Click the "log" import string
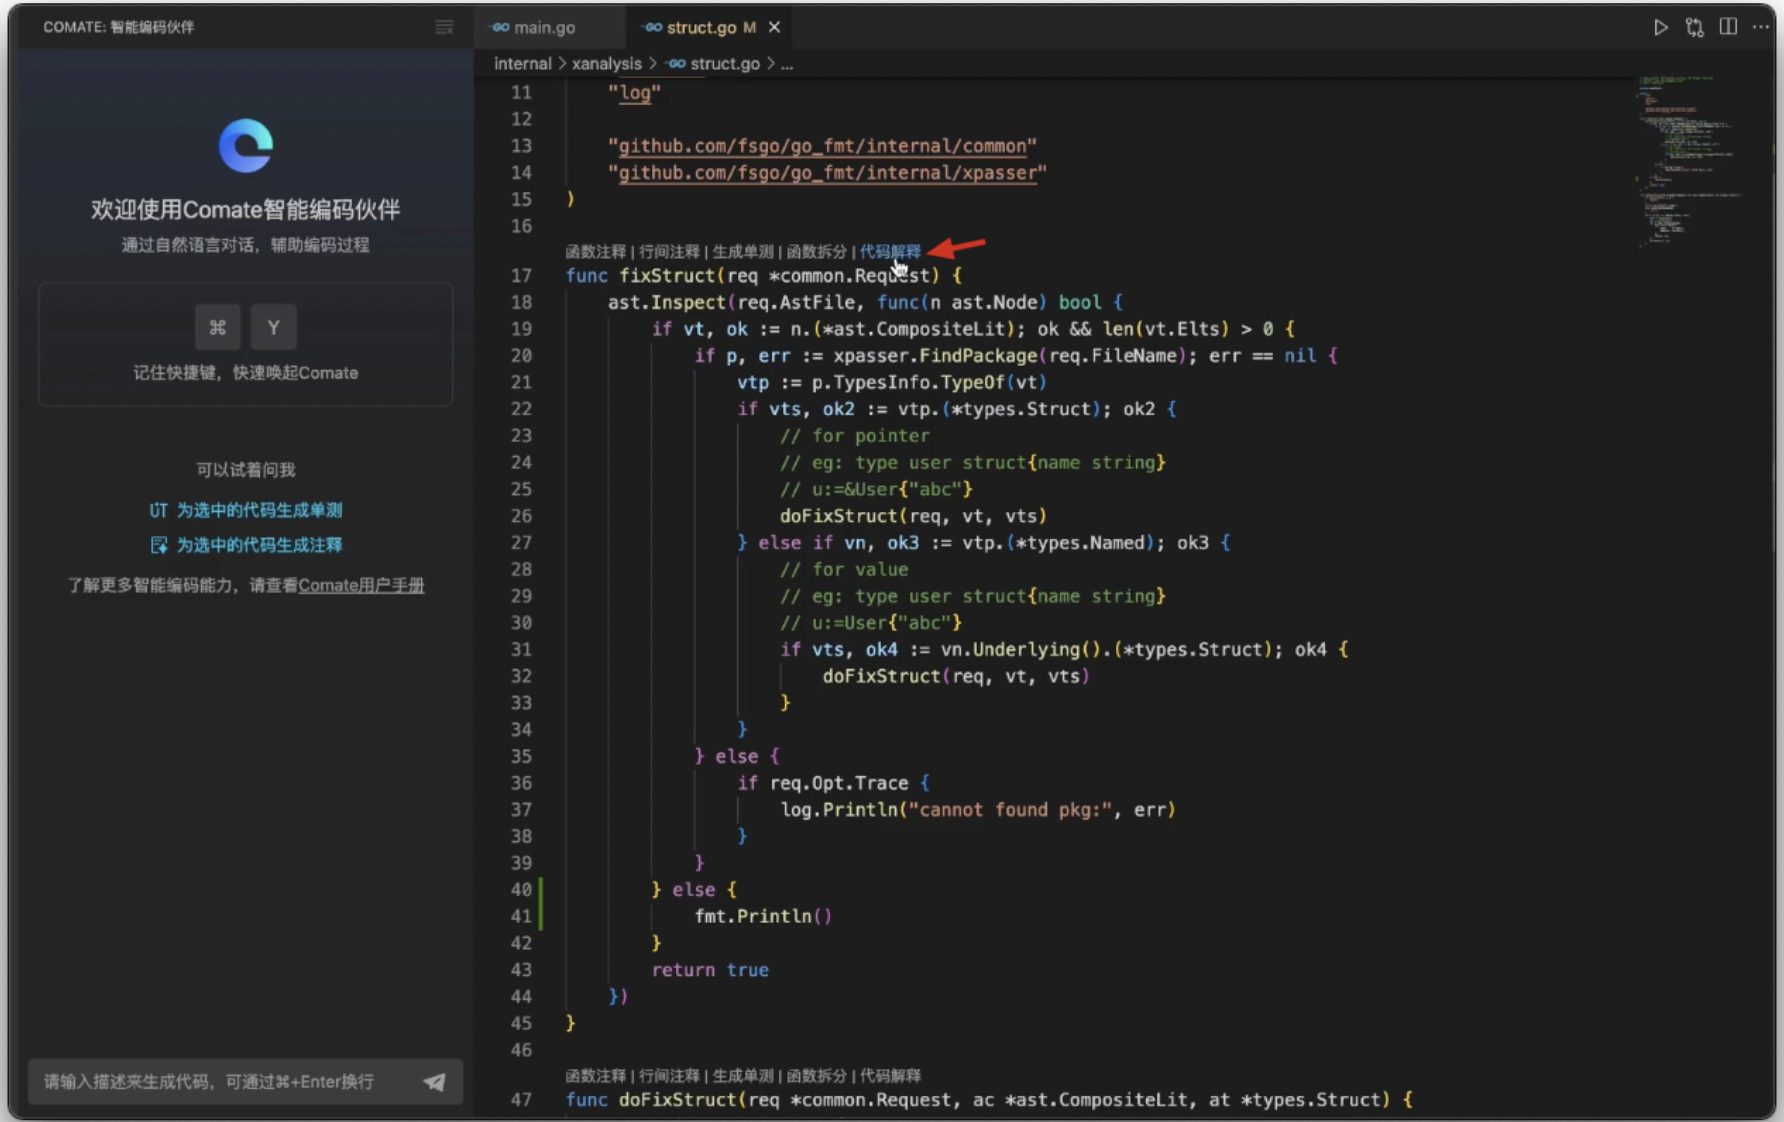Screen dimensions: 1784x1122 point(634,93)
